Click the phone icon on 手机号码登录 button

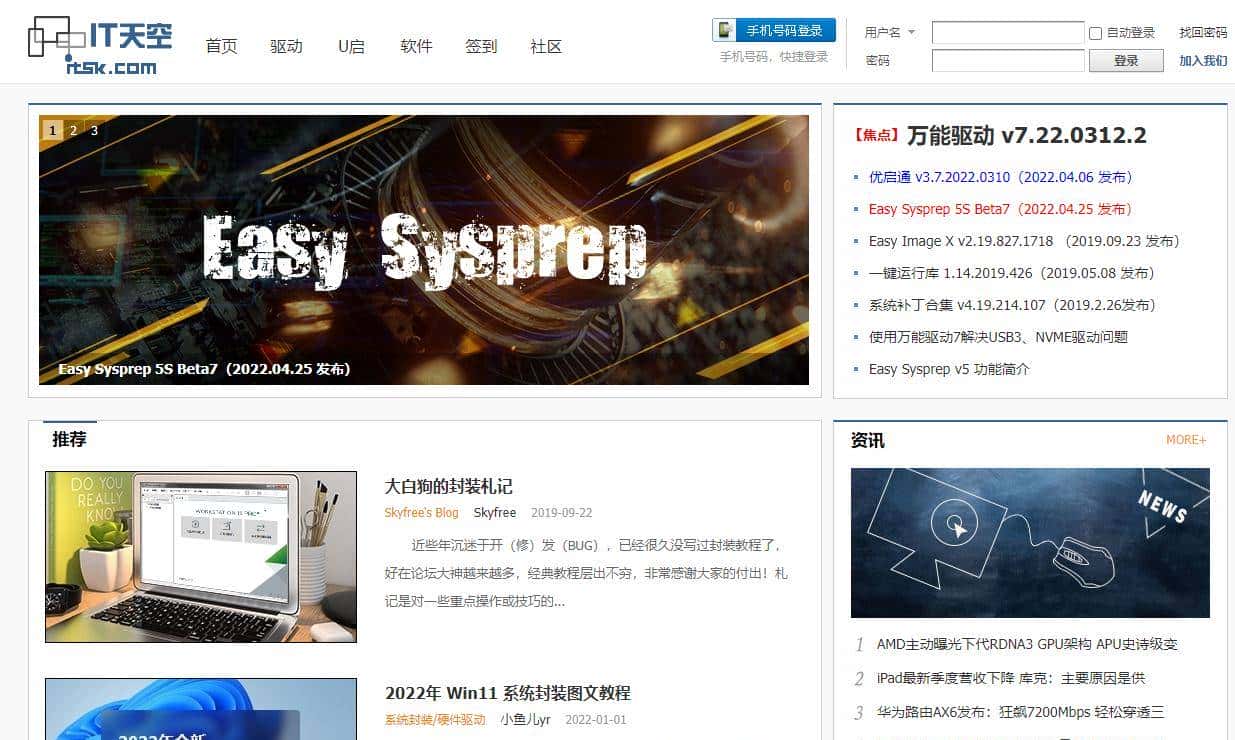(x=722, y=30)
